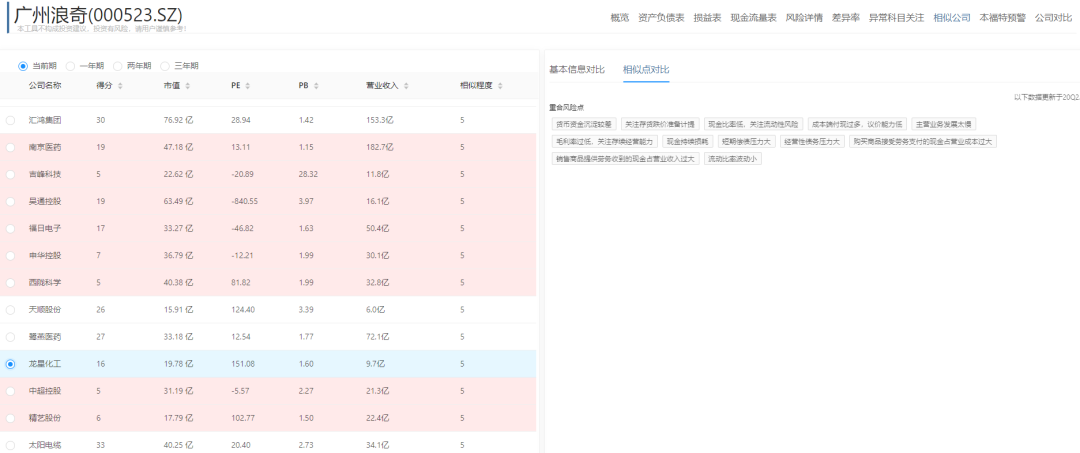
Task: Click the 广州浪奇(000523.SZ) title
Action: [x=98, y=15]
